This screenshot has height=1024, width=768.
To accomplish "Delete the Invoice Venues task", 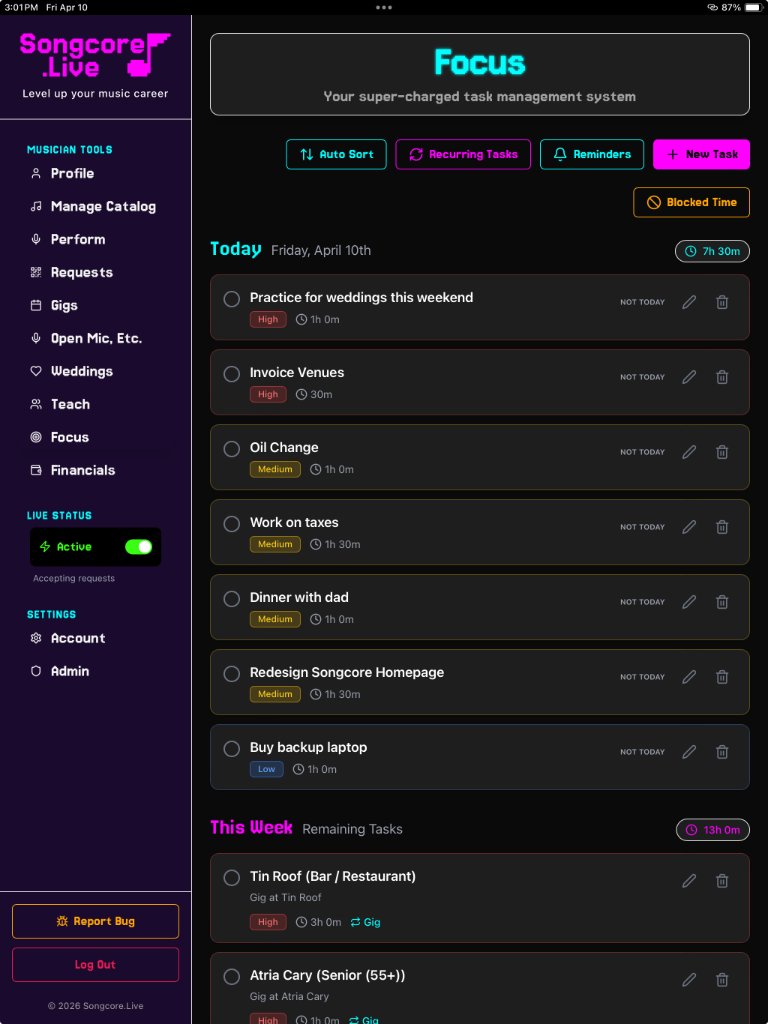I will point(722,377).
